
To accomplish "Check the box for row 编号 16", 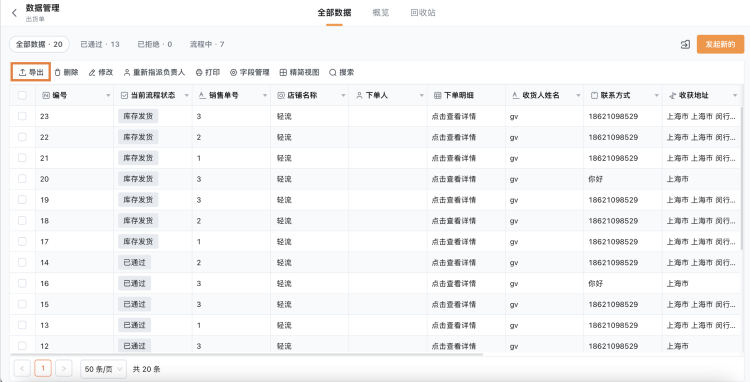I will click(22, 283).
